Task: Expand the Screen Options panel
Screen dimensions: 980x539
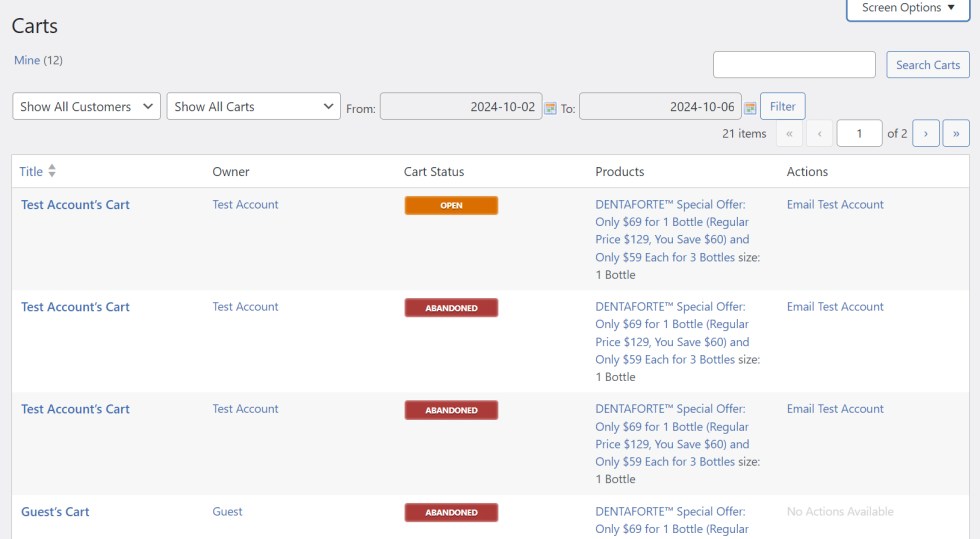Action: [907, 8]
